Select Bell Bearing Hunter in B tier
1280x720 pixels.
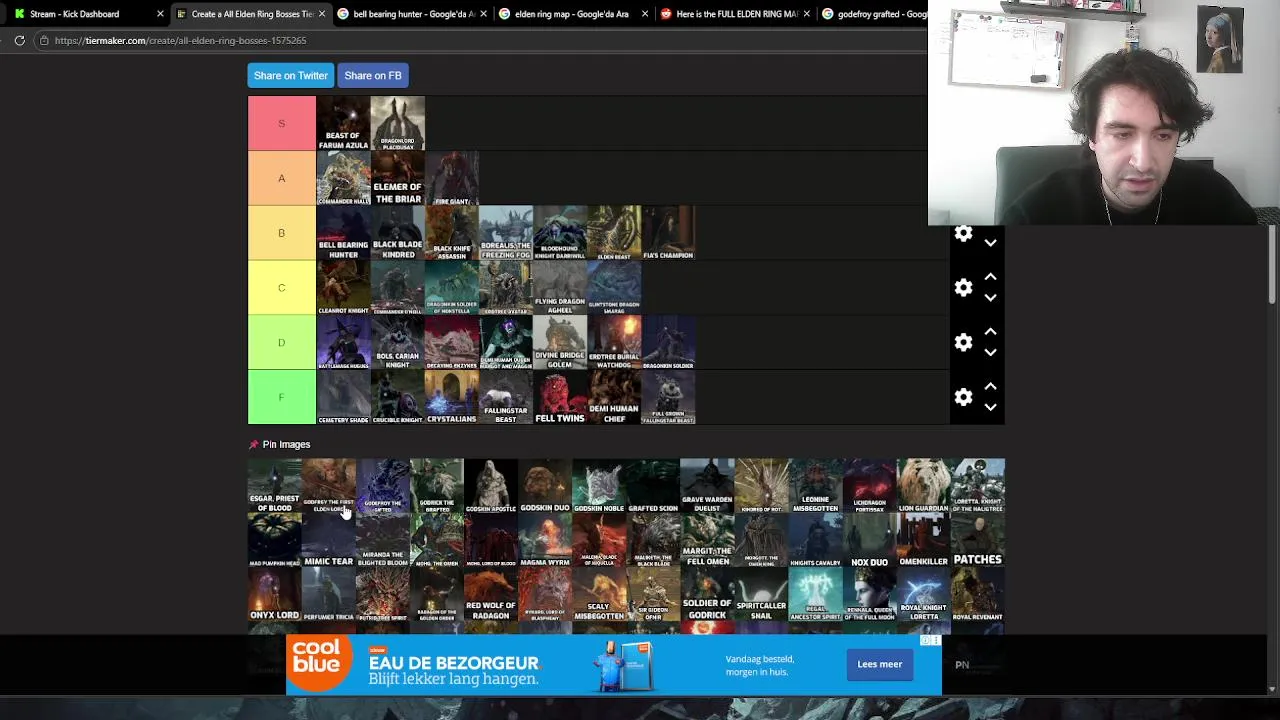(x=343, y=233)
